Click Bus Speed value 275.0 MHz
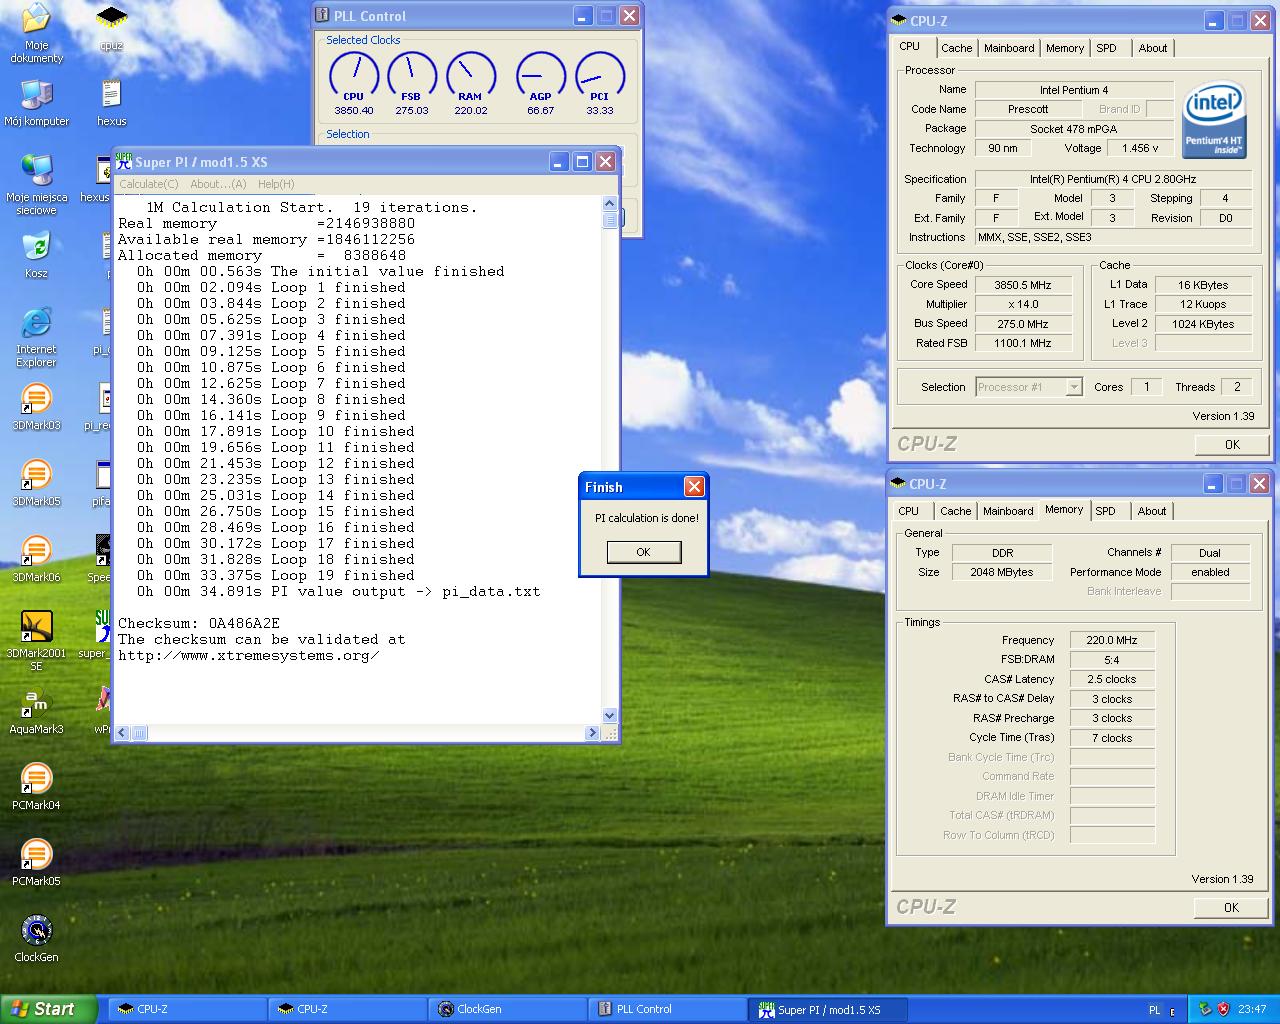The height and width of the screenshot is (1024, 1280). [1023, 324]
